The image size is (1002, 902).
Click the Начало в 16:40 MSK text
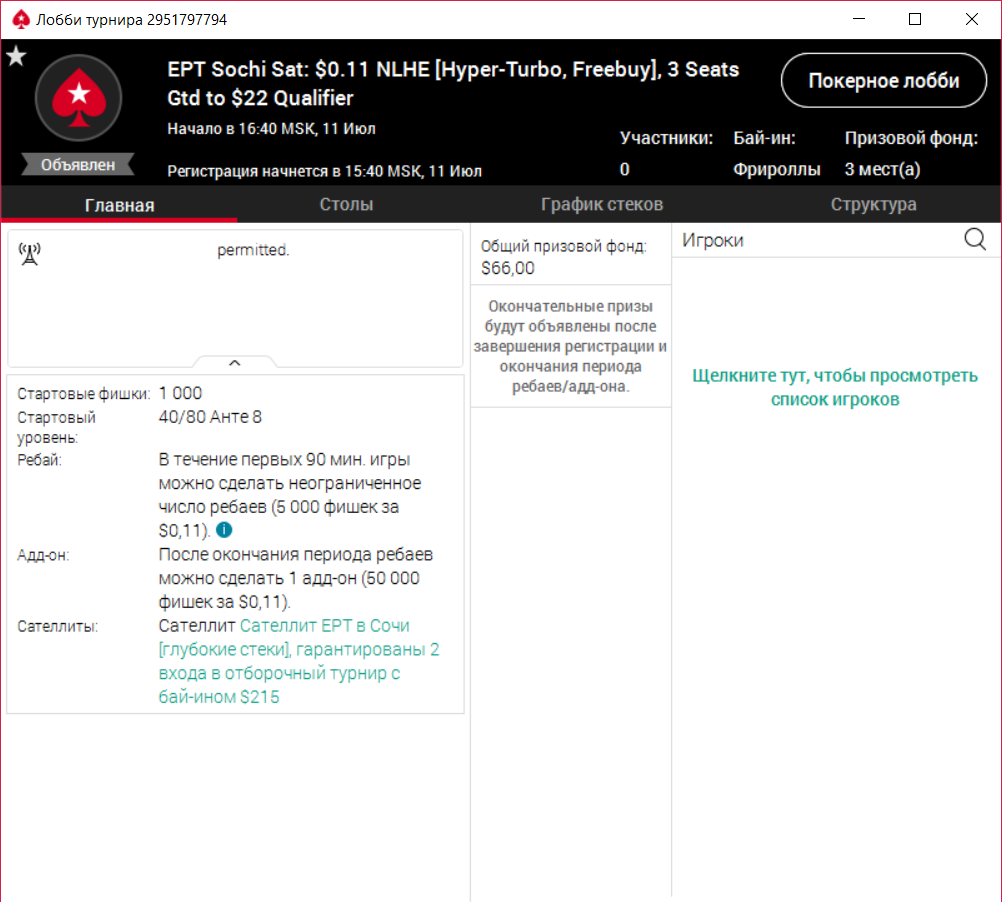(x=272, y=128)
